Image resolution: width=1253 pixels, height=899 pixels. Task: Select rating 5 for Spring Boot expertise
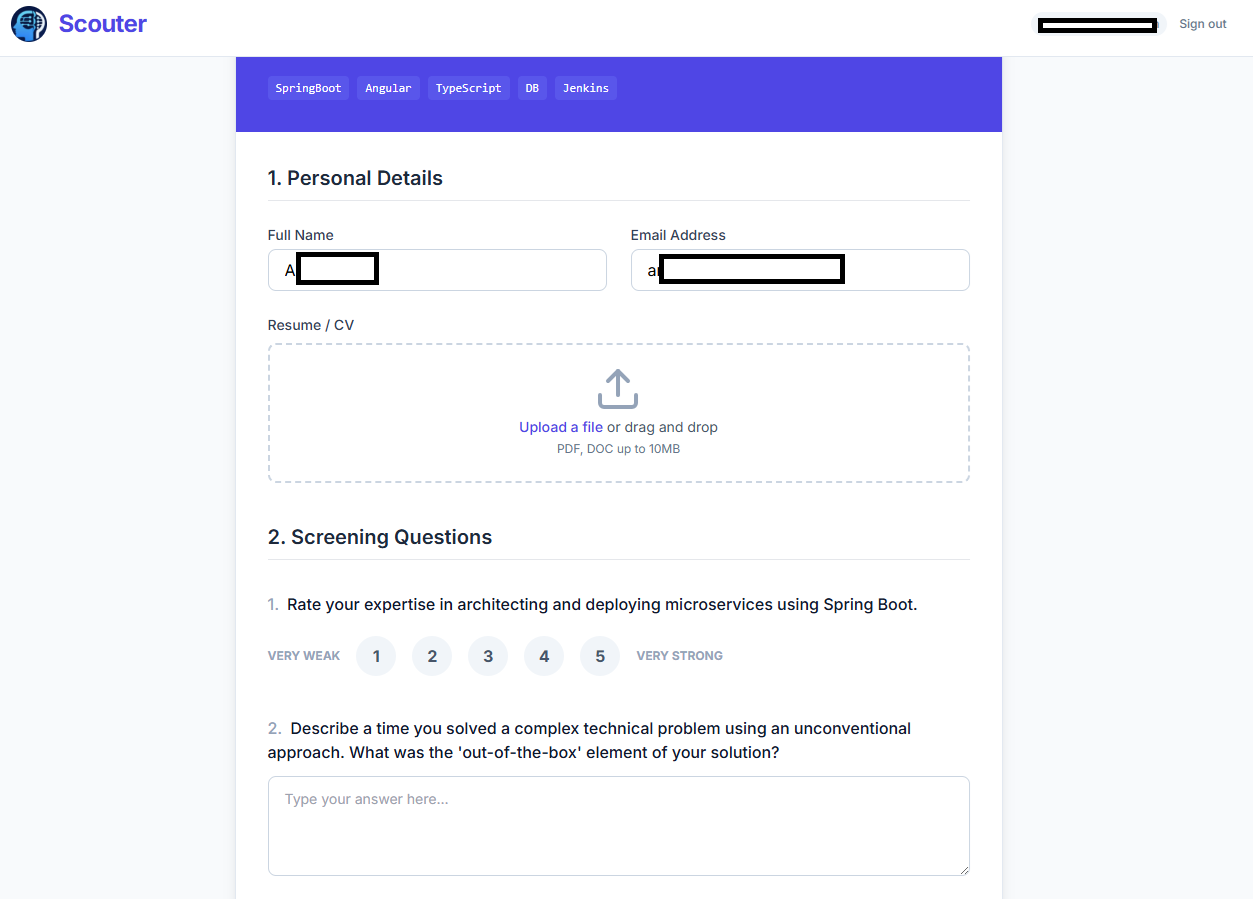[599, 655]
